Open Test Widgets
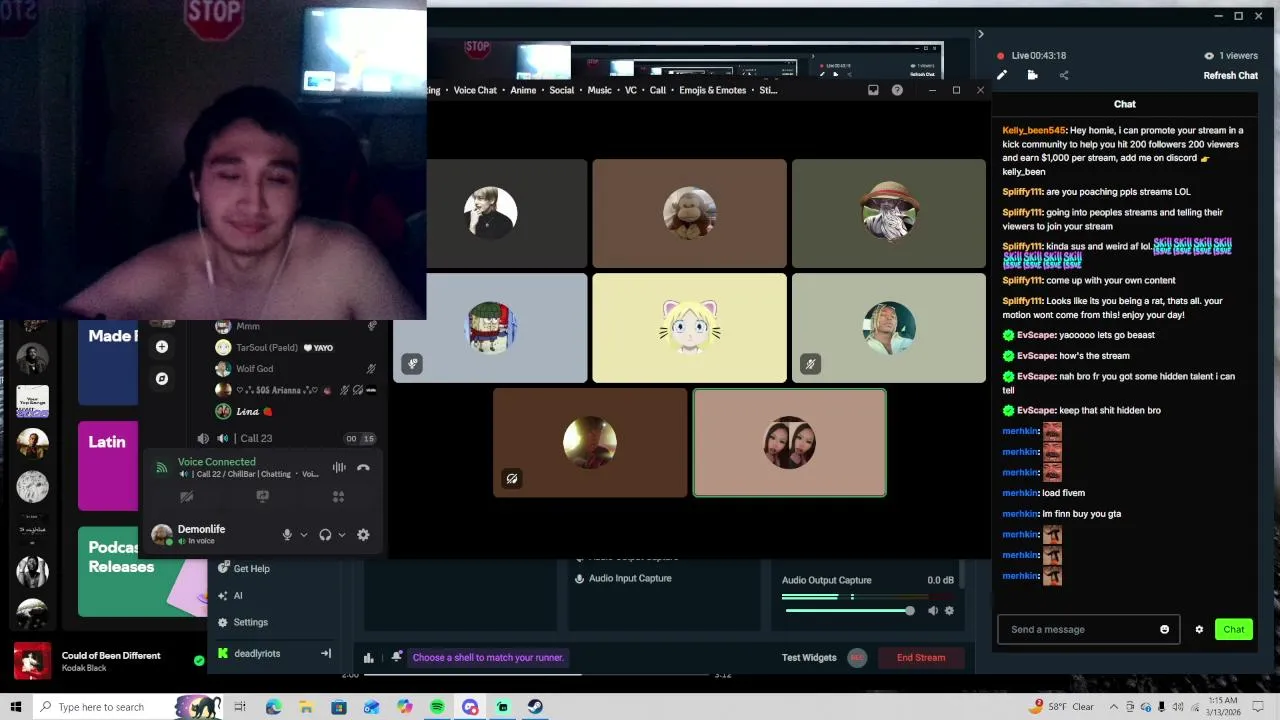 tap(809, 657)
